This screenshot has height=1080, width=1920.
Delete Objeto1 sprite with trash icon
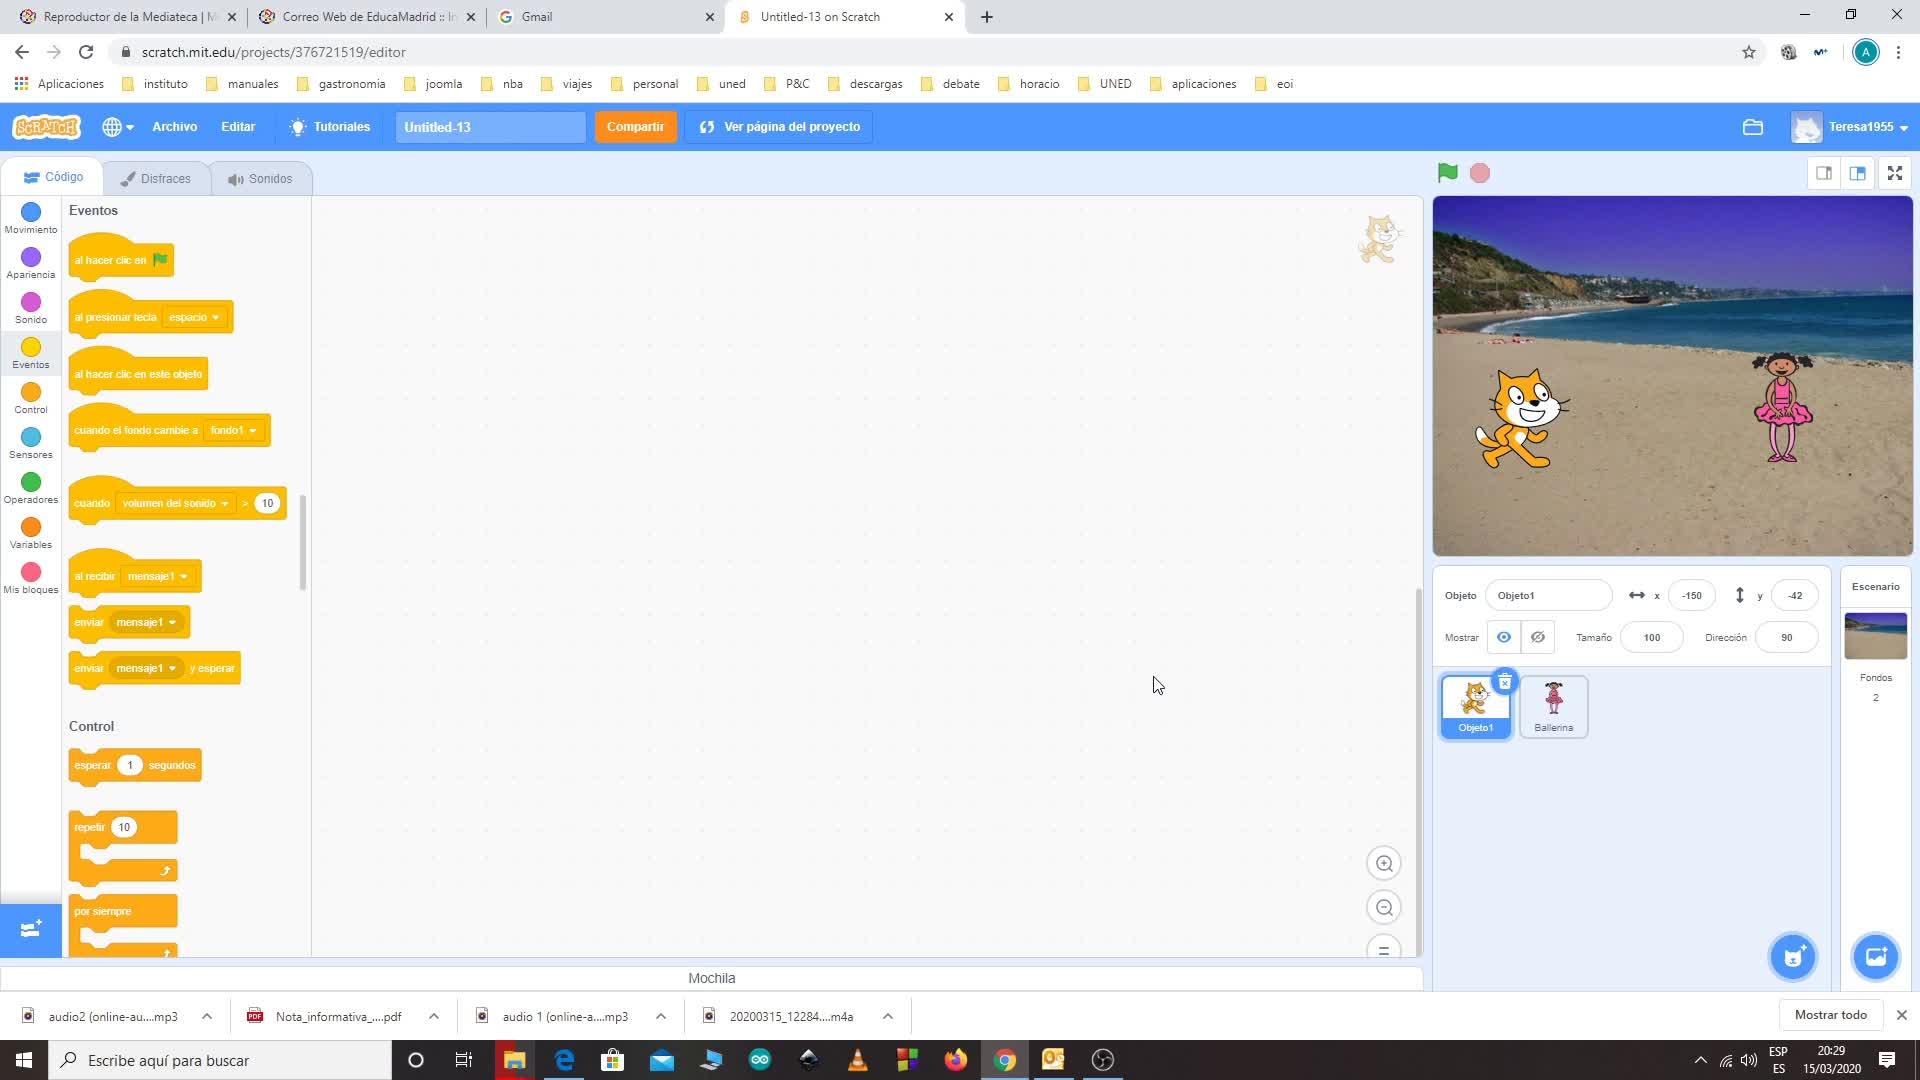coord(1504,682)
